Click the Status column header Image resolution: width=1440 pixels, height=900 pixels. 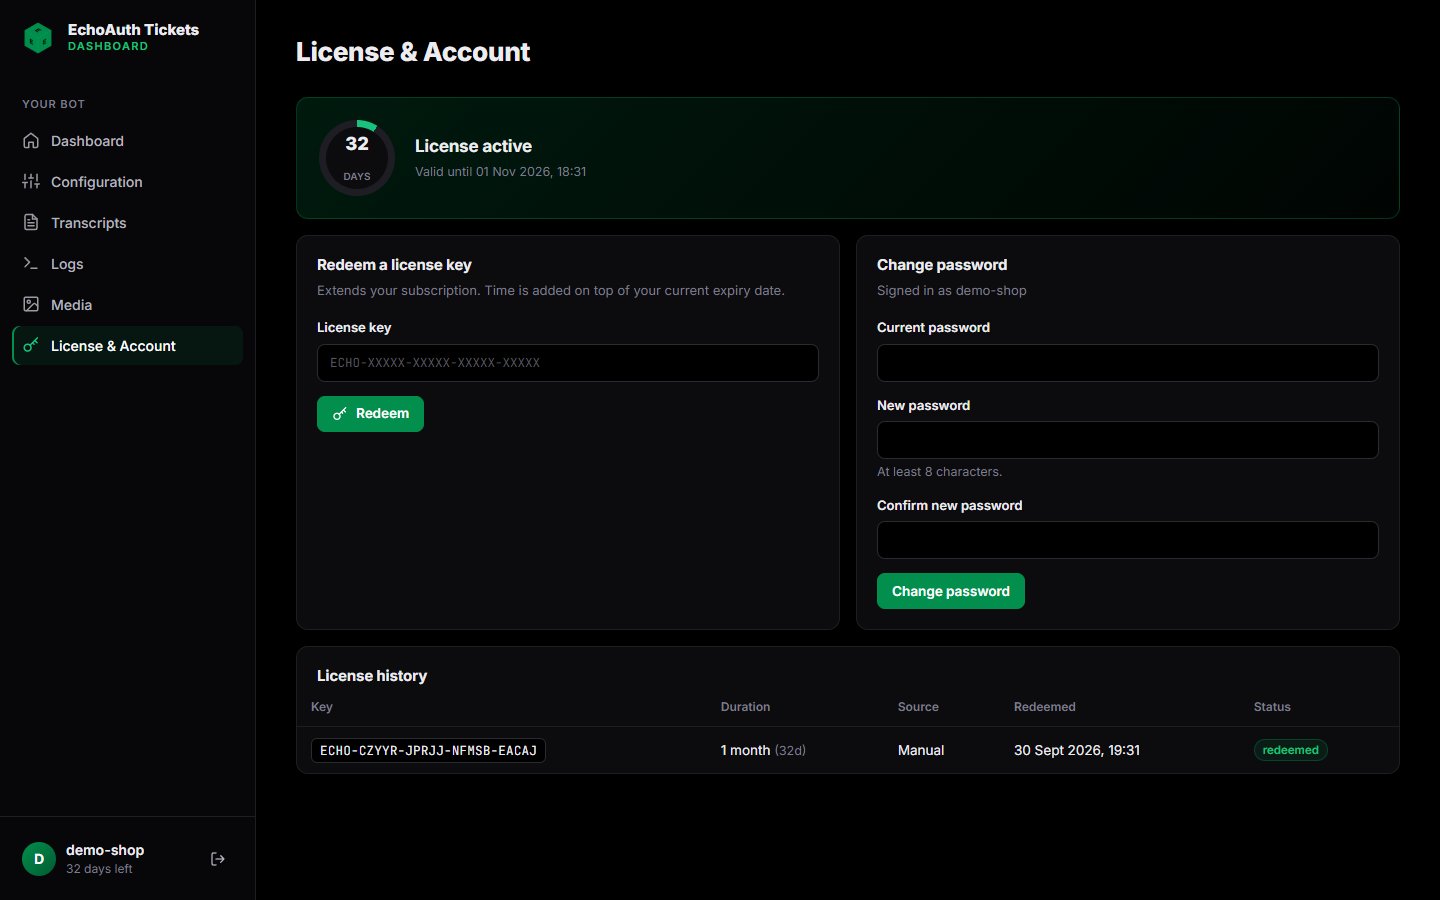click(1272, 707)
